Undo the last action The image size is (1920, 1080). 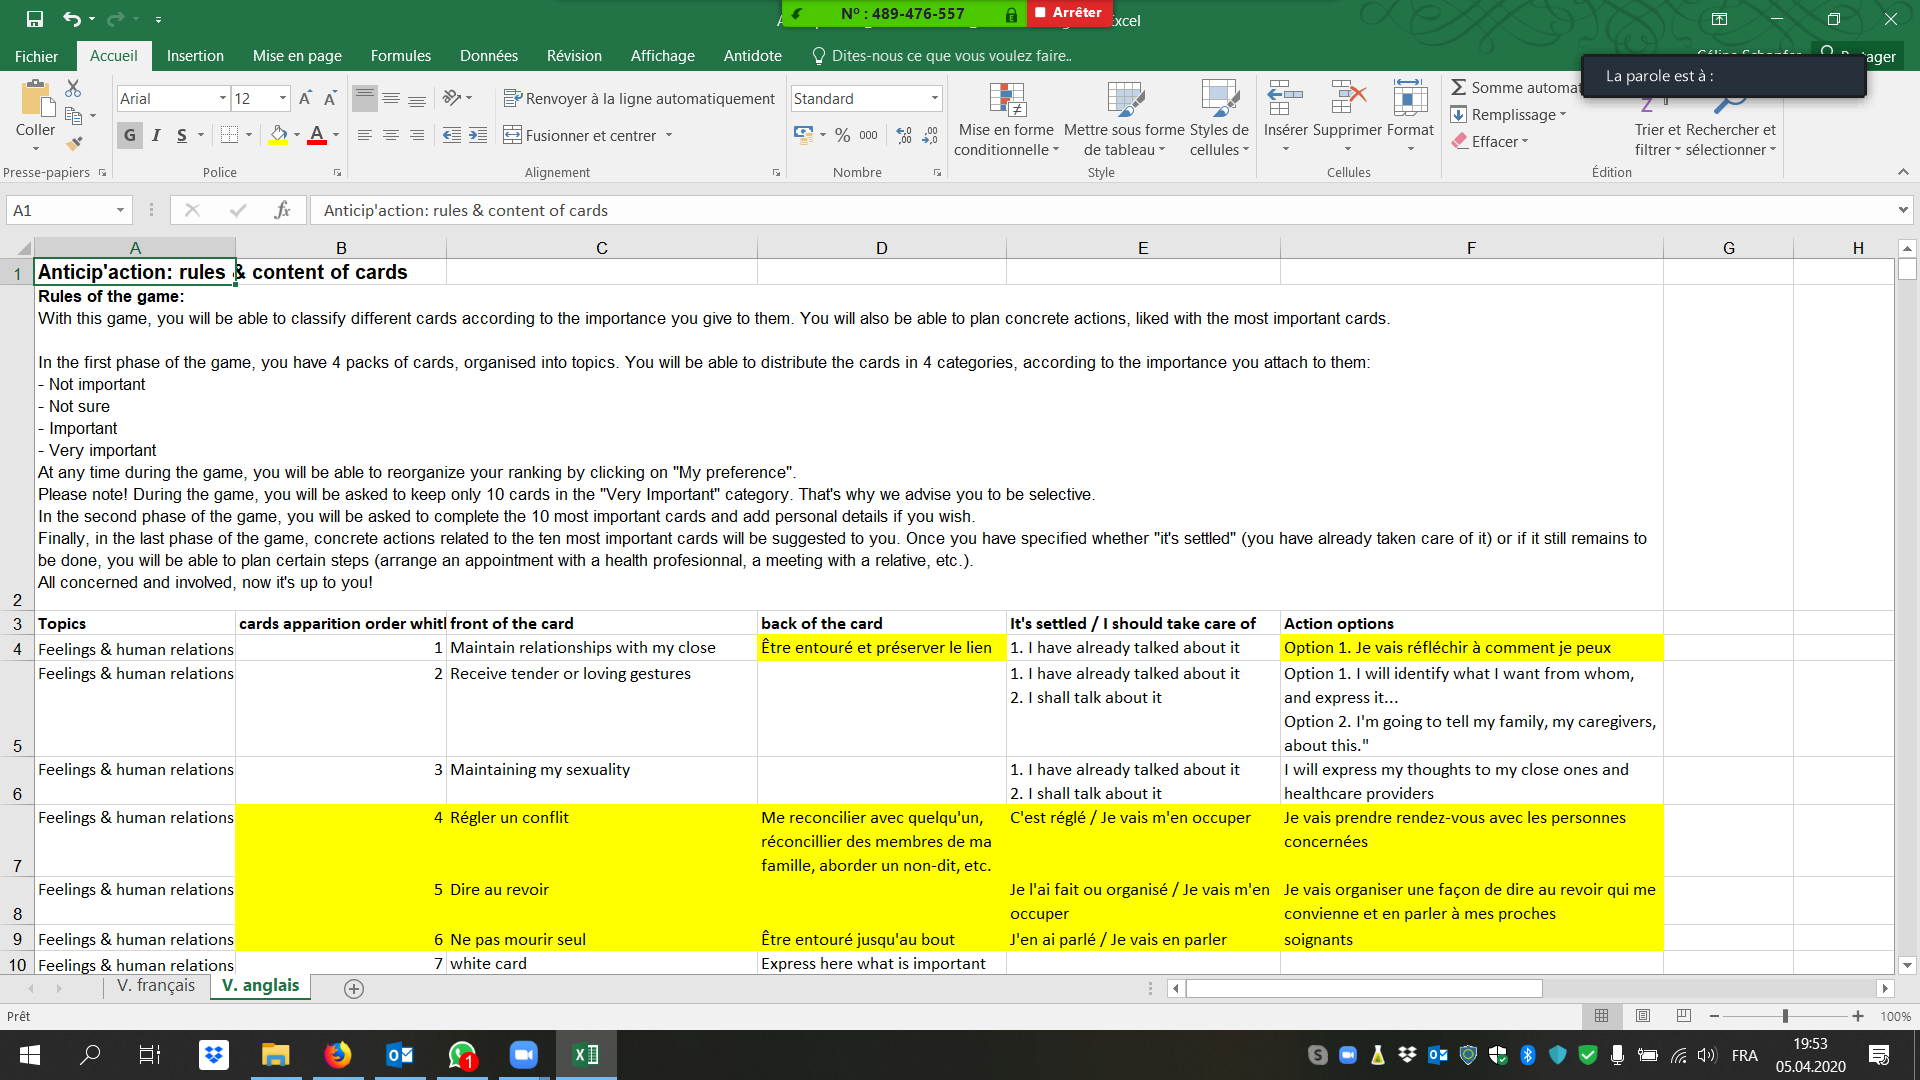[x=72, y=19]
